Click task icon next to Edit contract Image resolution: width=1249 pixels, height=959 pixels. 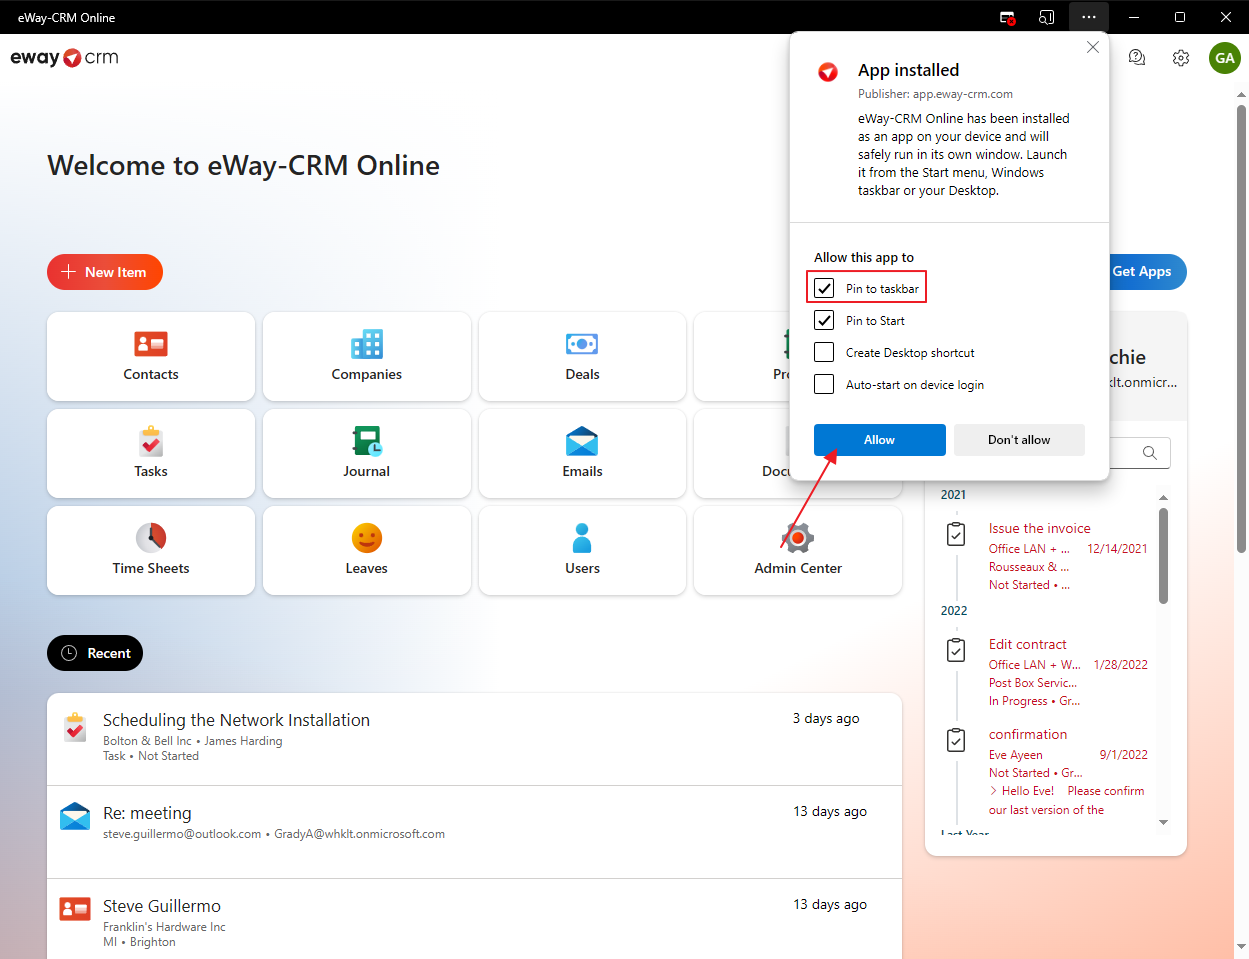(956, 650)
